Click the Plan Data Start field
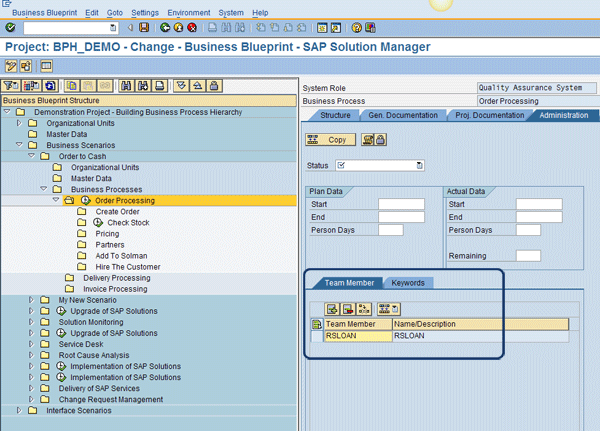 tap(401, 204)
